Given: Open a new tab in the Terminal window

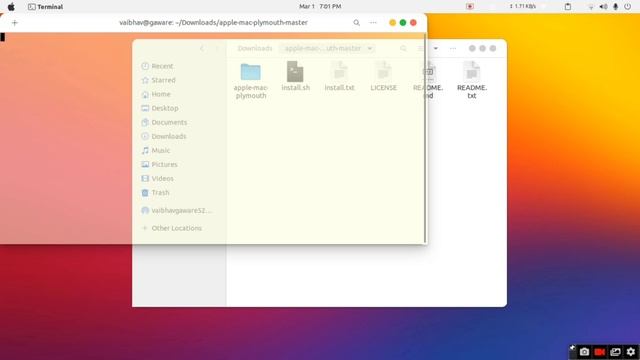Looking at the screenshot, I should [15, 23].
